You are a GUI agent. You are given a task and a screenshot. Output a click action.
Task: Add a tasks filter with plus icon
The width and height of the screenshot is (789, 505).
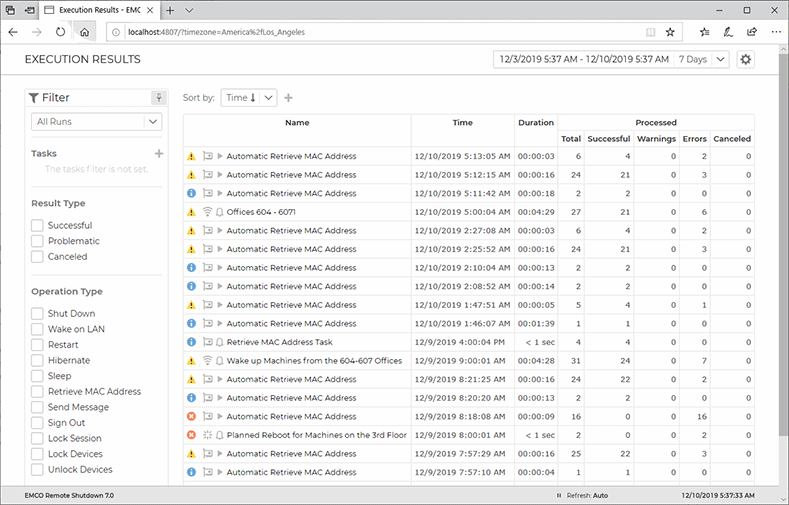pyautogui.click(x=158, y=154)
